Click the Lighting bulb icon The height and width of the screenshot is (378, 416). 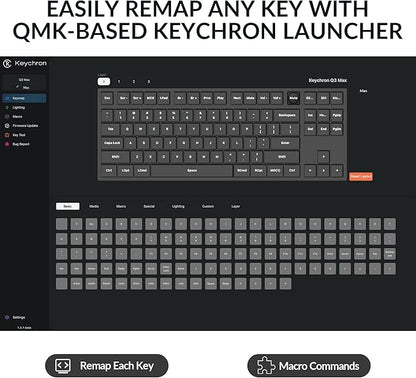point(7,108)
